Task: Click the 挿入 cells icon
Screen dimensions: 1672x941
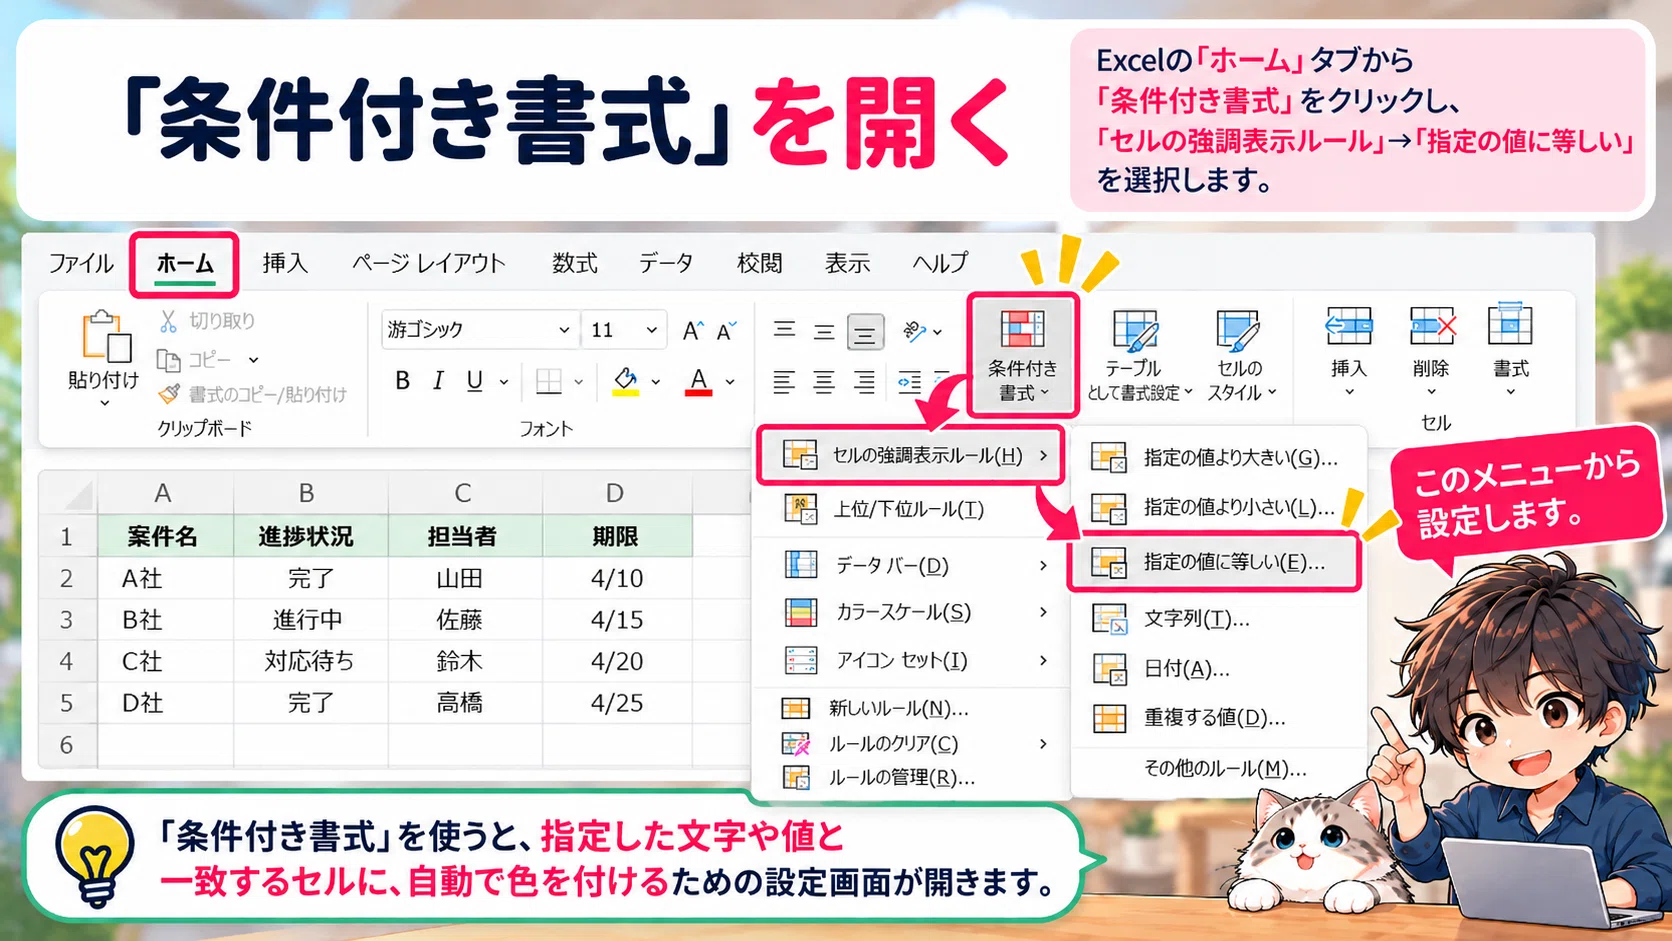Action: 1348,326
